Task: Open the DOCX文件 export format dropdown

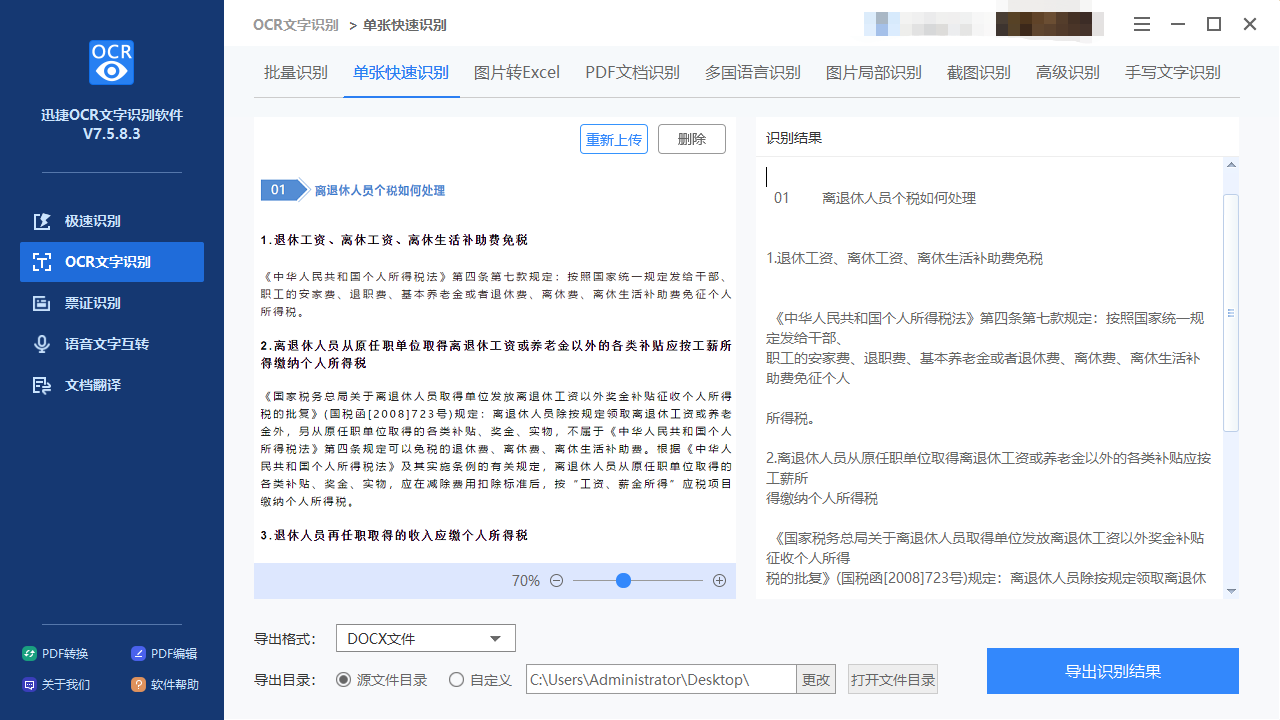Action: pos(425,638)
